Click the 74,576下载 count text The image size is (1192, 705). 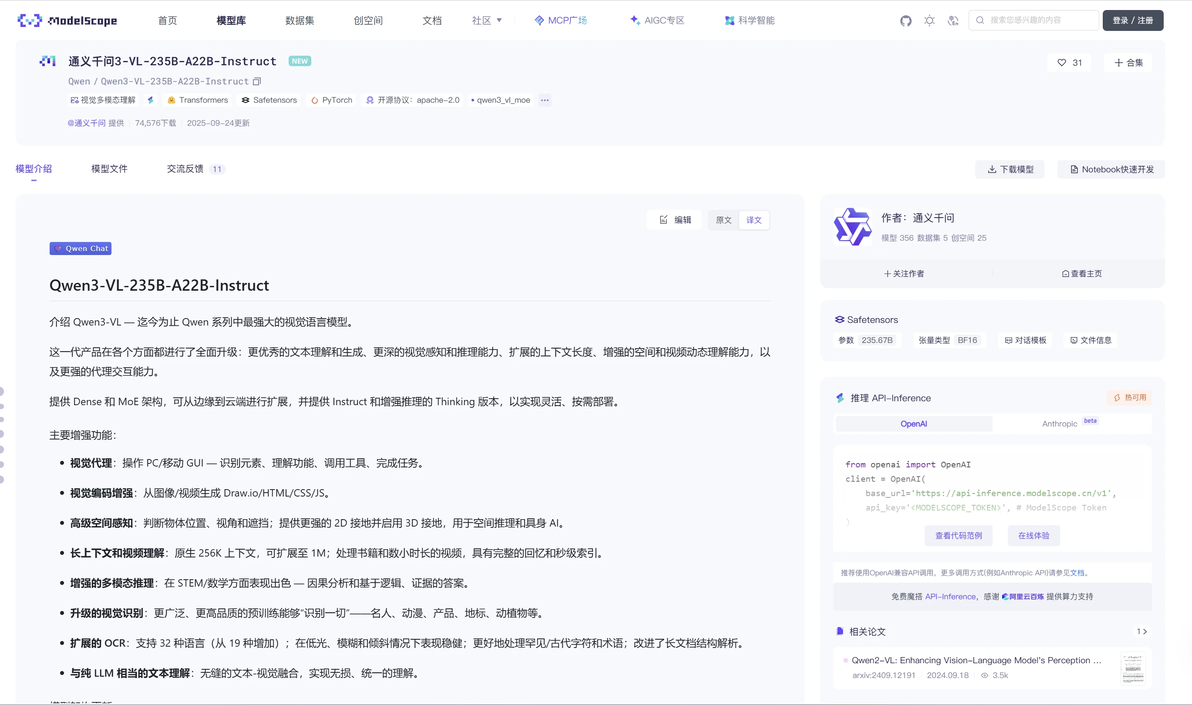[x=155, y=123]
